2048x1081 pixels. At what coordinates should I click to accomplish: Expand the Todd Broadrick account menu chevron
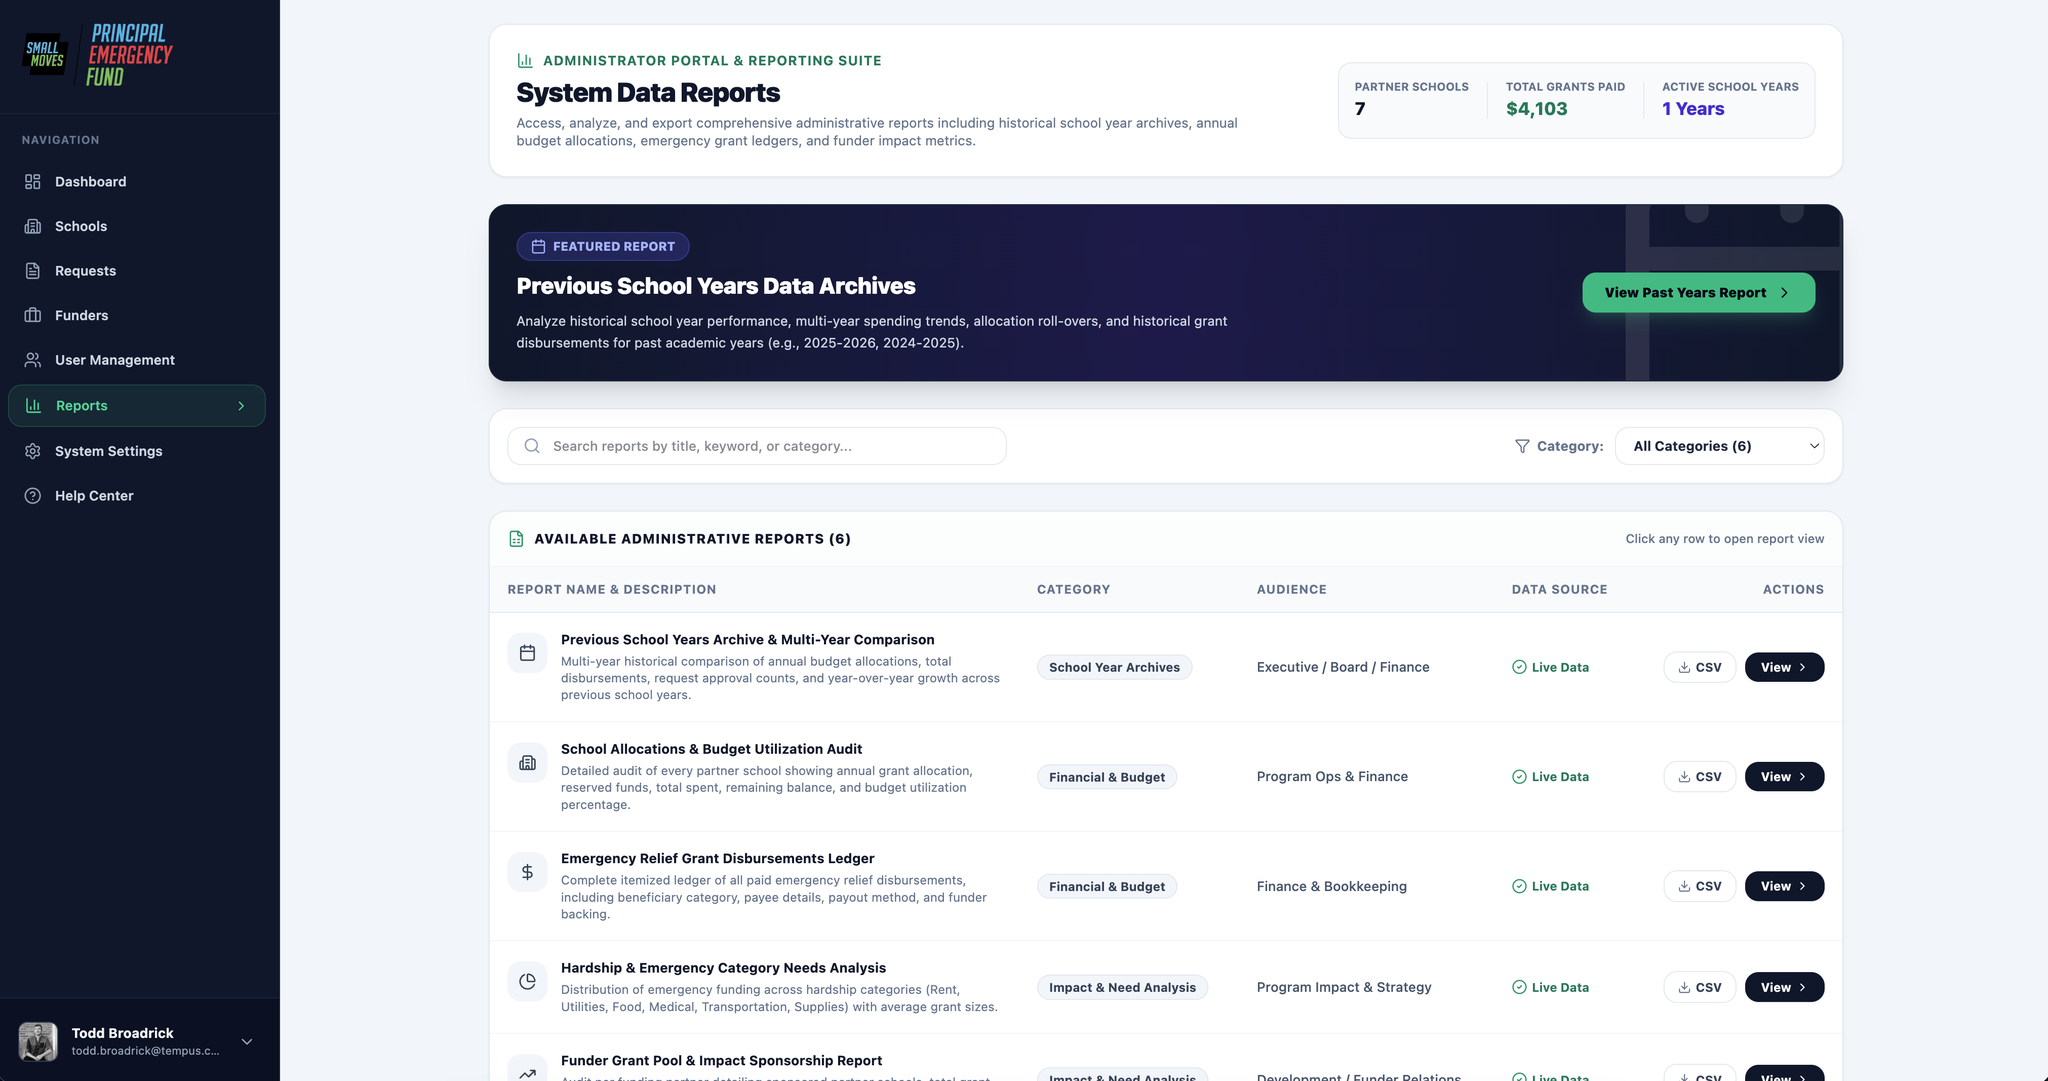247,1041
